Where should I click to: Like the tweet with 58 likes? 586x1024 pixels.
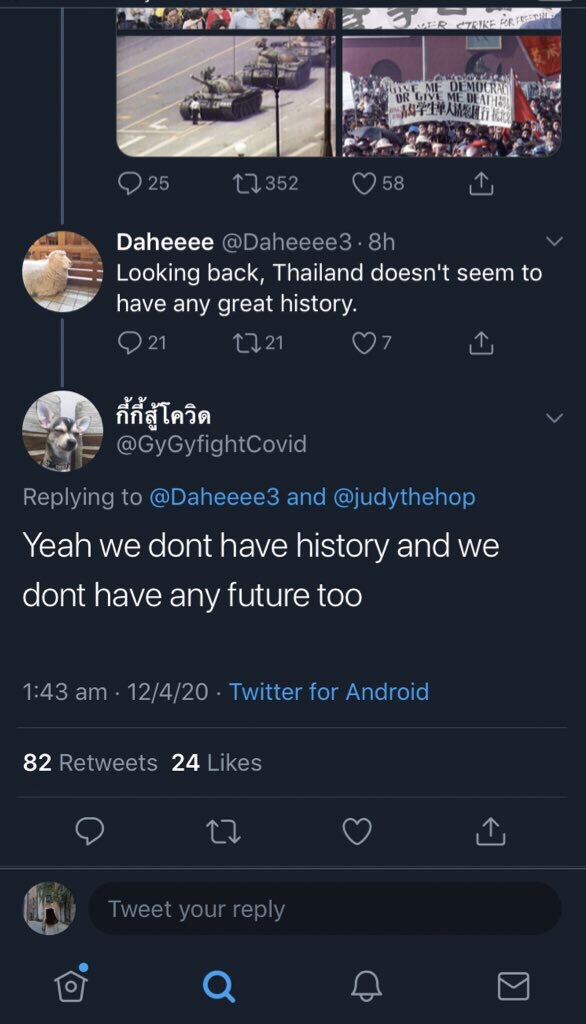(x=378, y=184)
